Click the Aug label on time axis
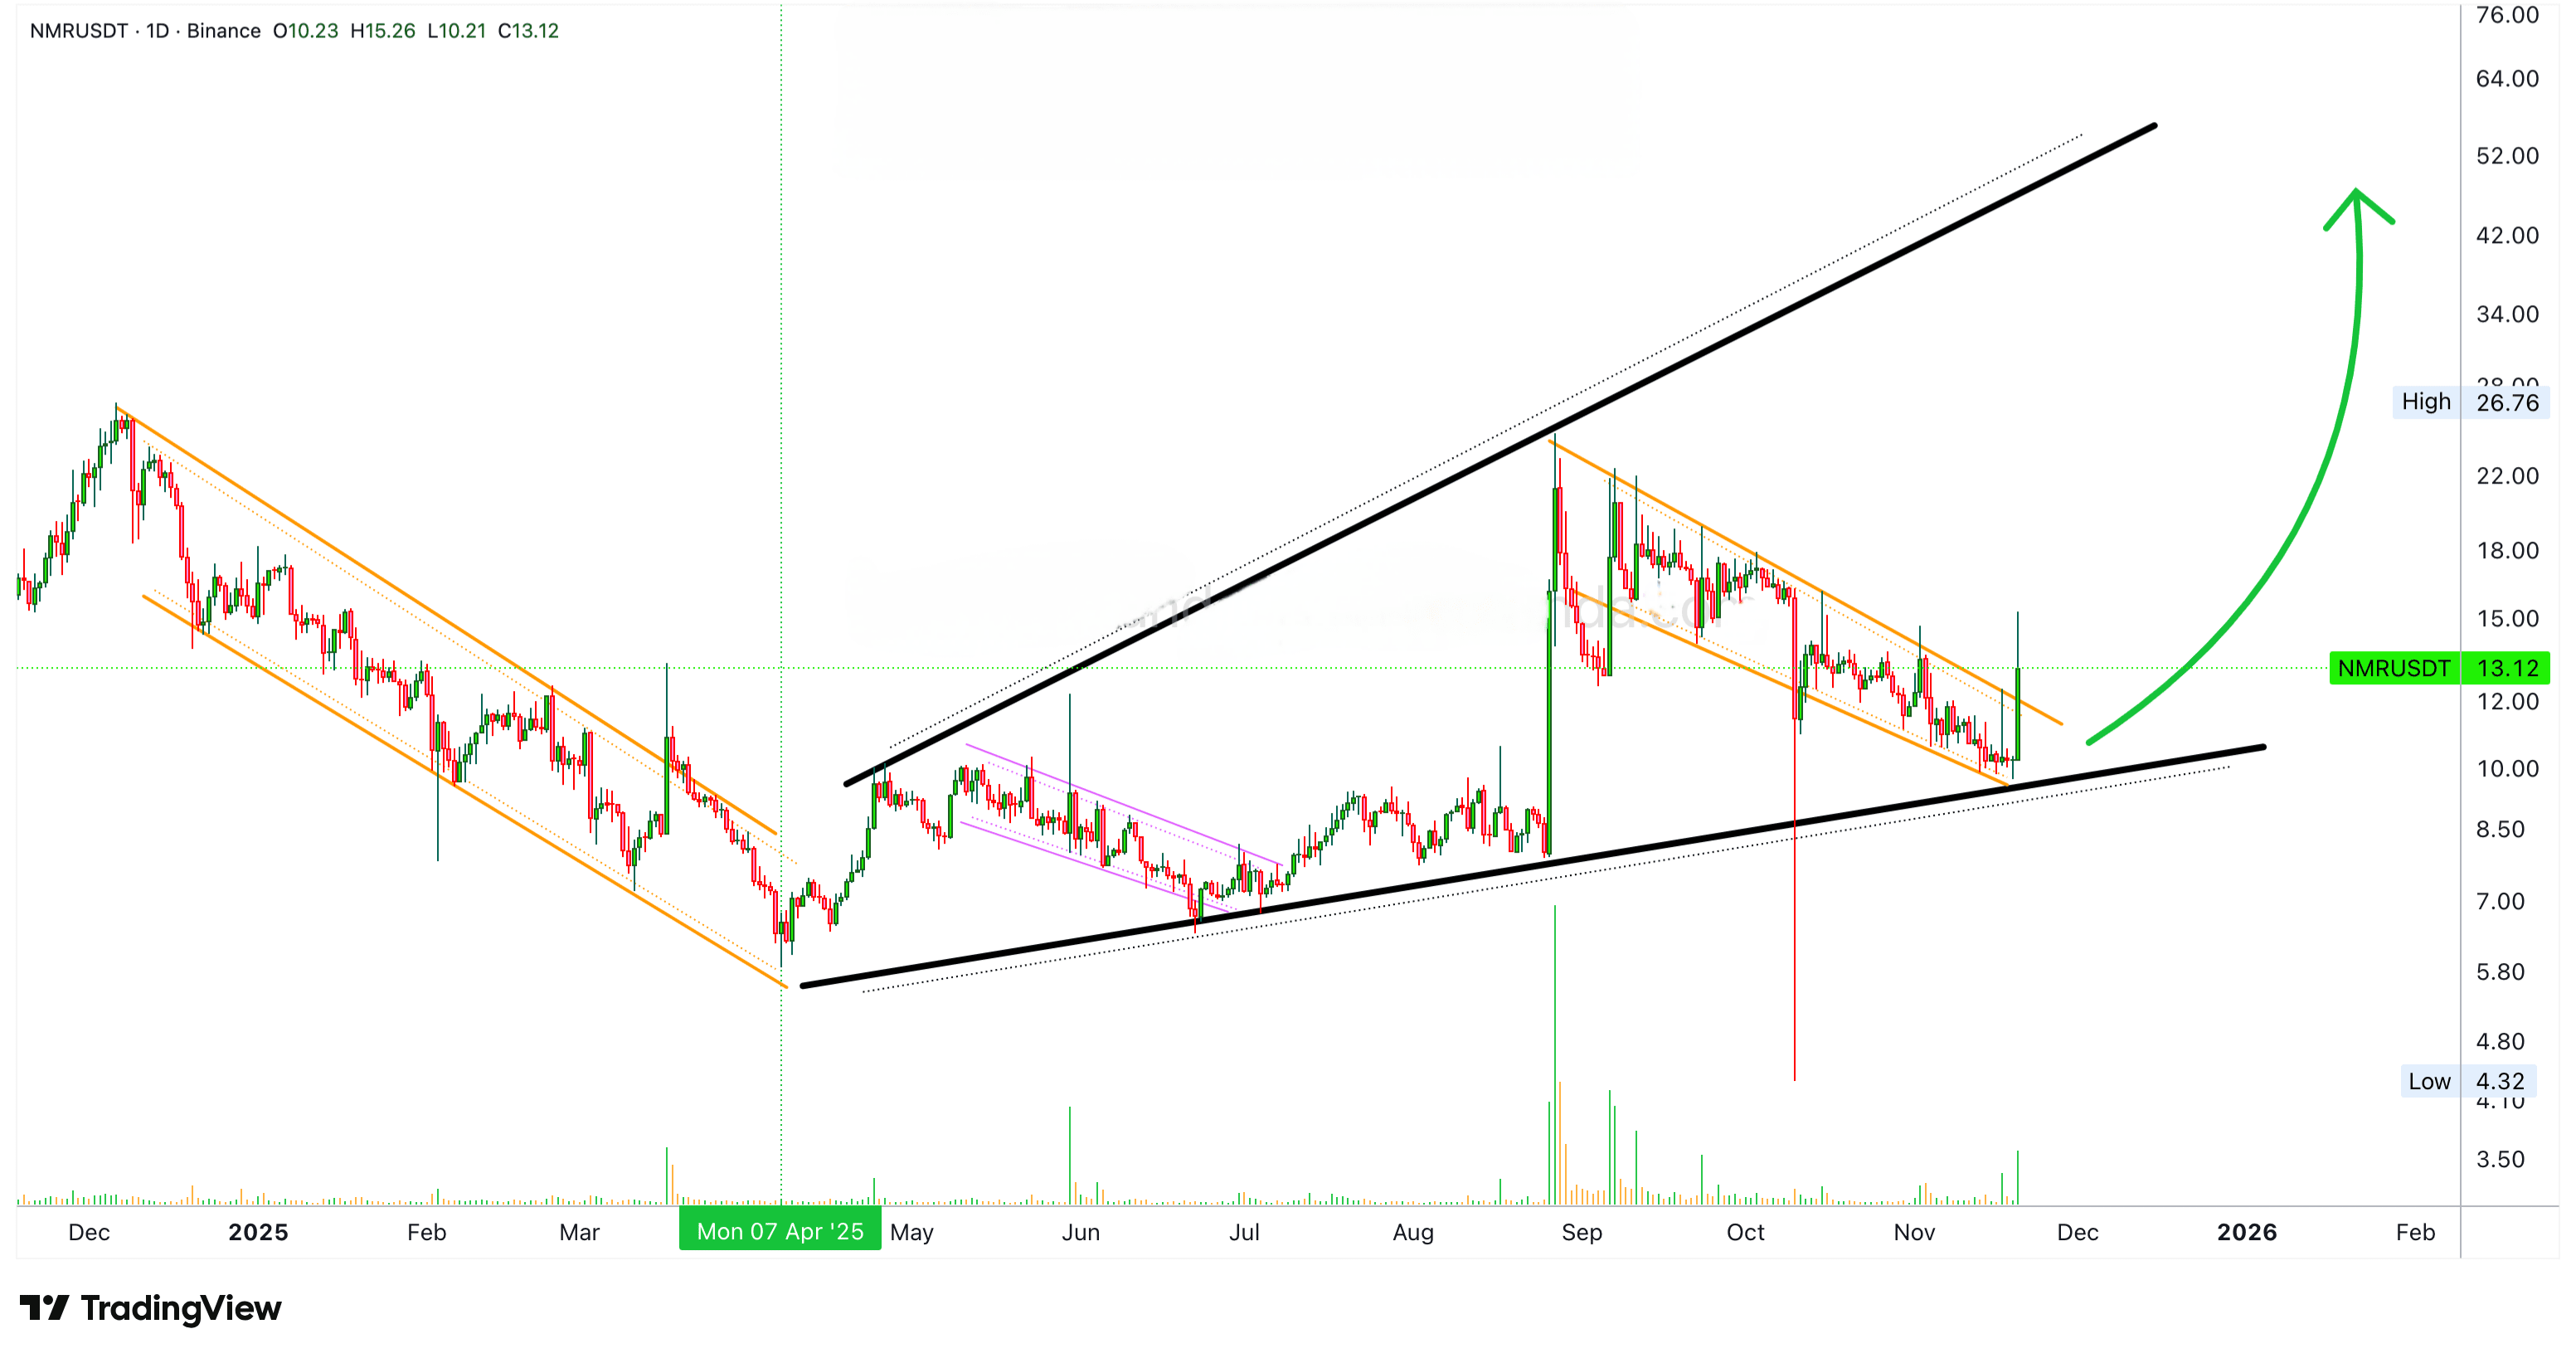Screen dimensions: 2576x1358 (x=1412, y=1232)
